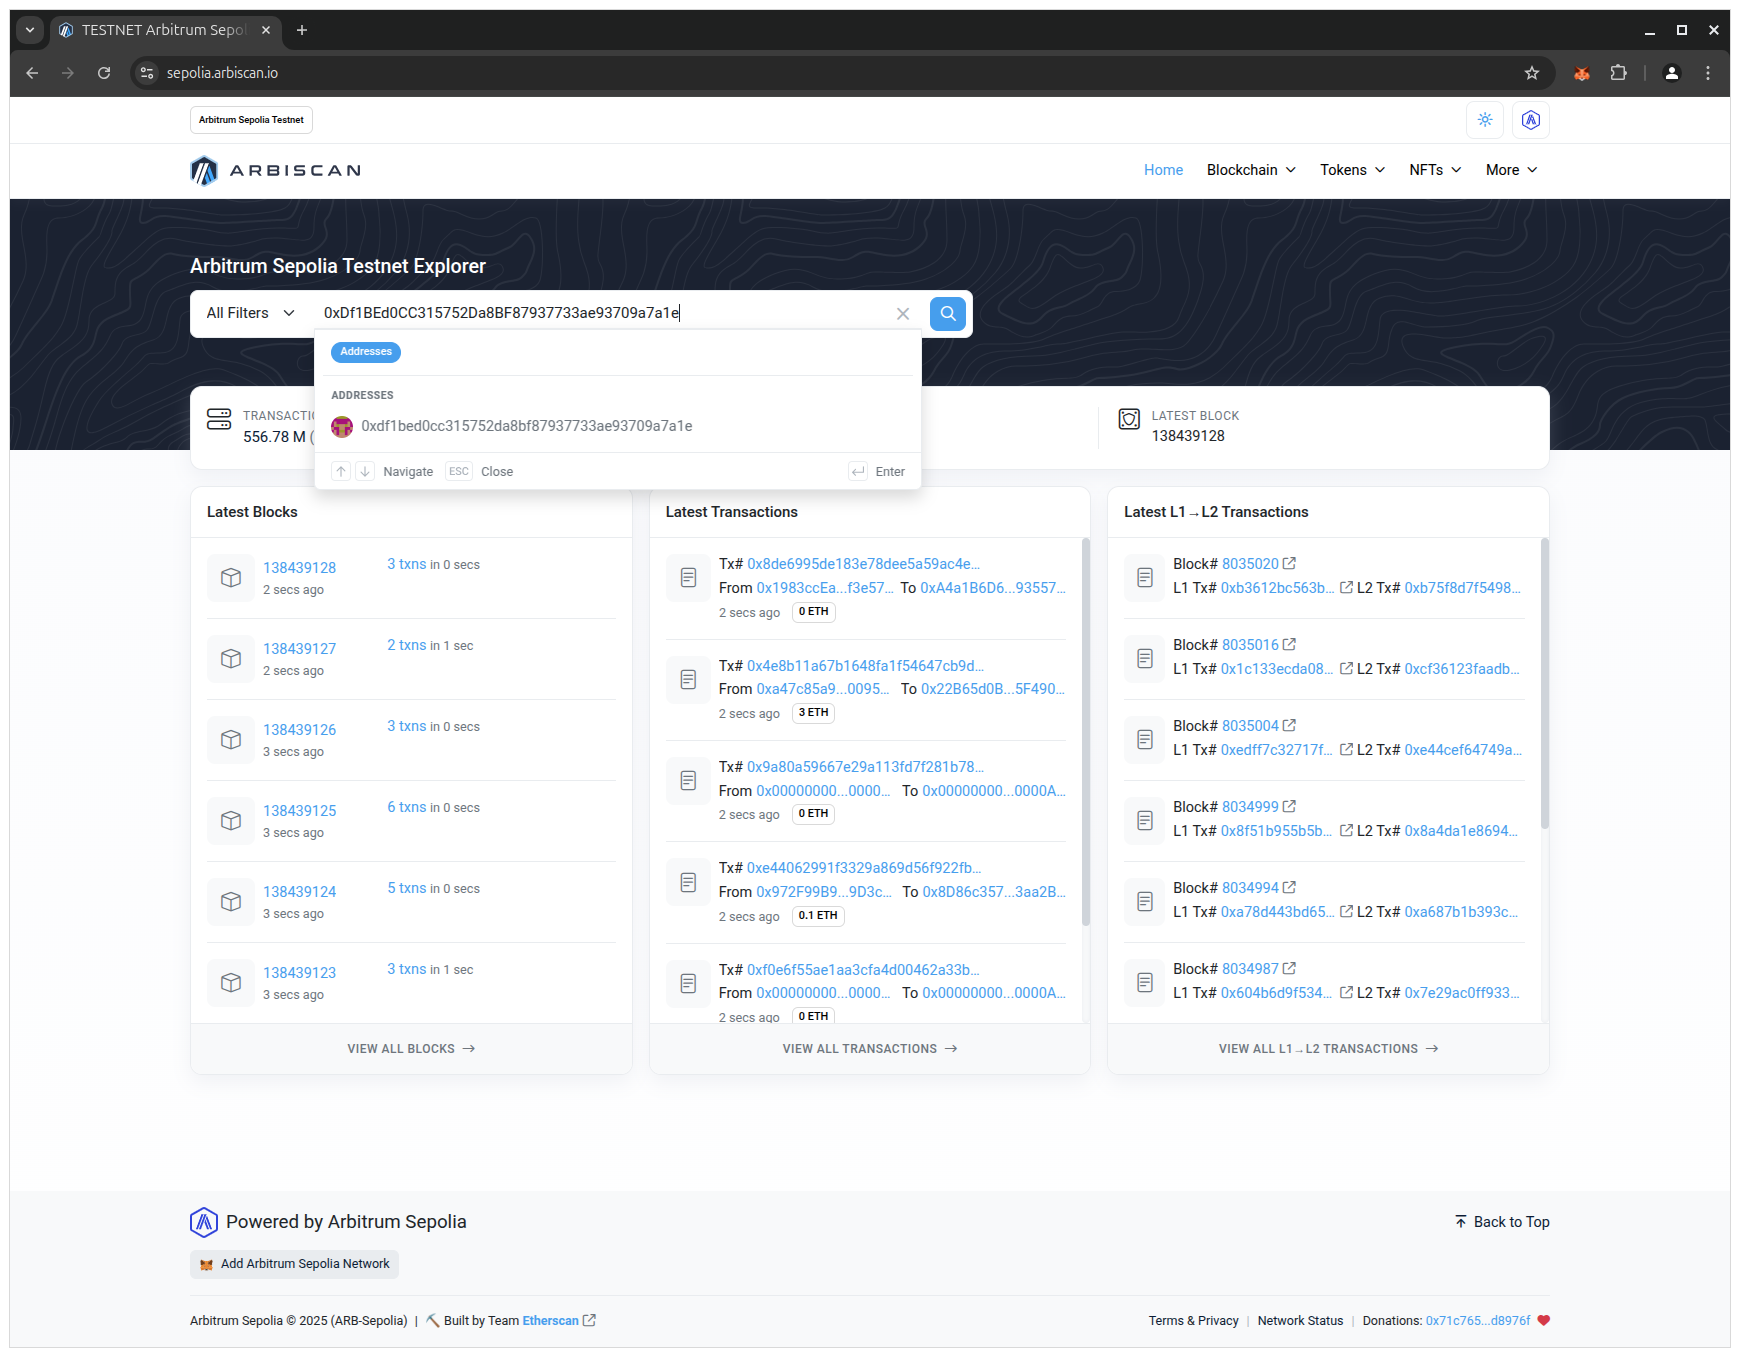This screenshot has width=1740, height=1357.
Task: Click the cube icon for block 138439128
Action: 231,578
